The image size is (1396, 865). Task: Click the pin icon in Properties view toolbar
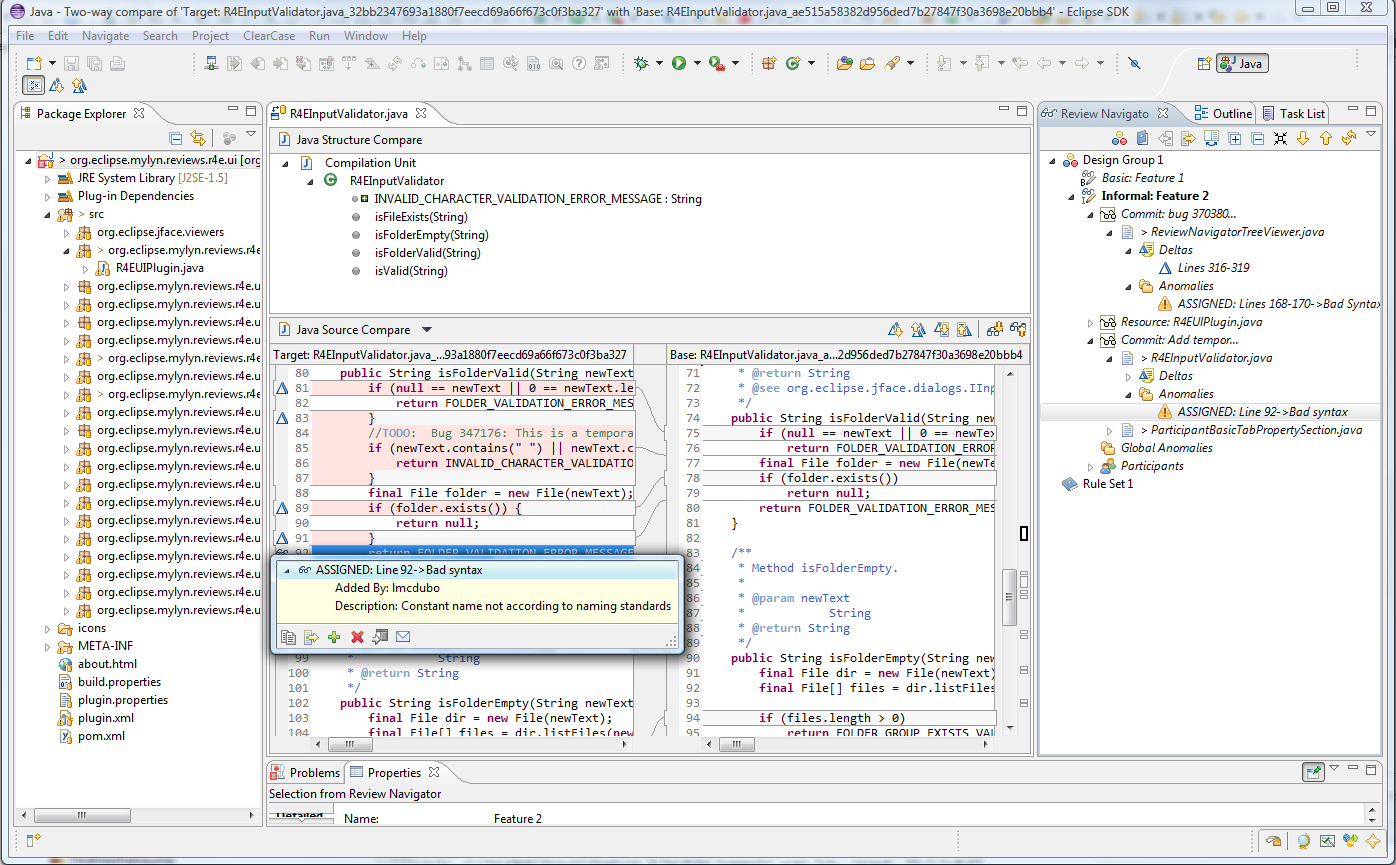(x=1314, y=771)
